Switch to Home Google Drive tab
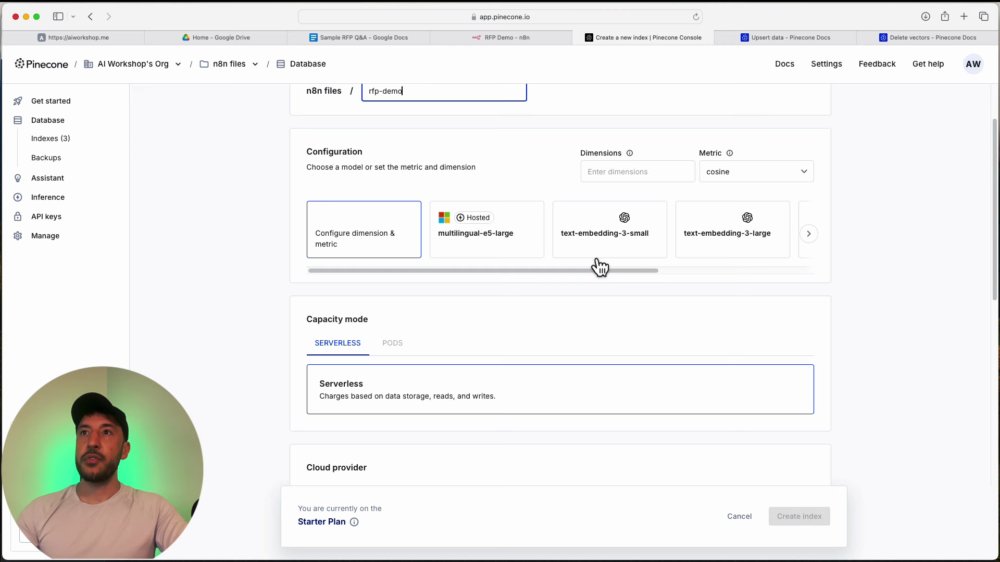 (x=216, y=38)
